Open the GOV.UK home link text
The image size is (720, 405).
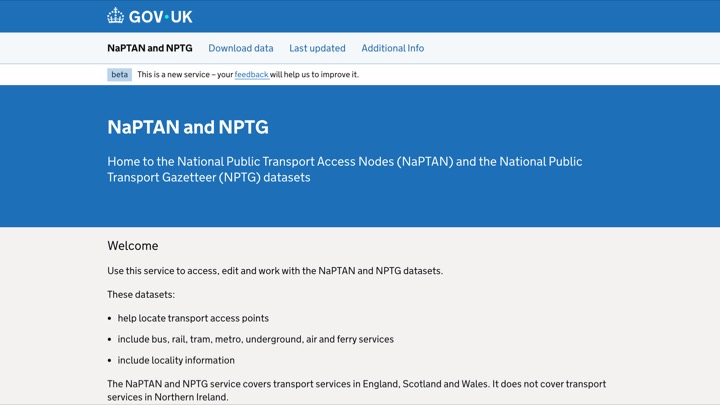[160, 17]
